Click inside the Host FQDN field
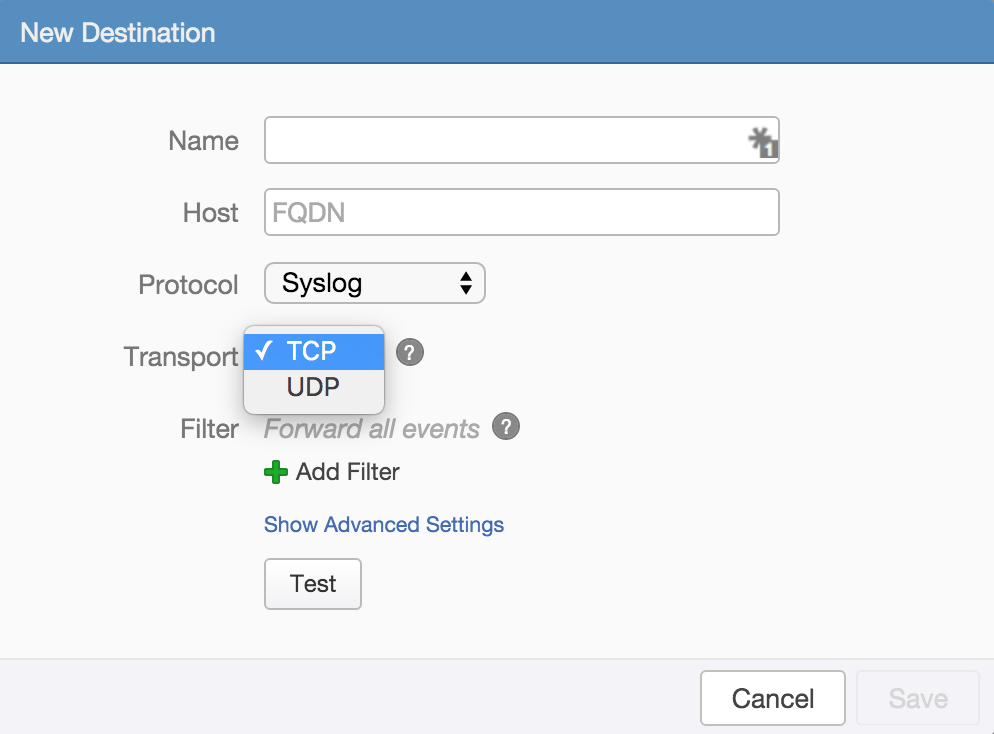The width and height of the screenshot is (994, 734). click(x=520, y=212)
